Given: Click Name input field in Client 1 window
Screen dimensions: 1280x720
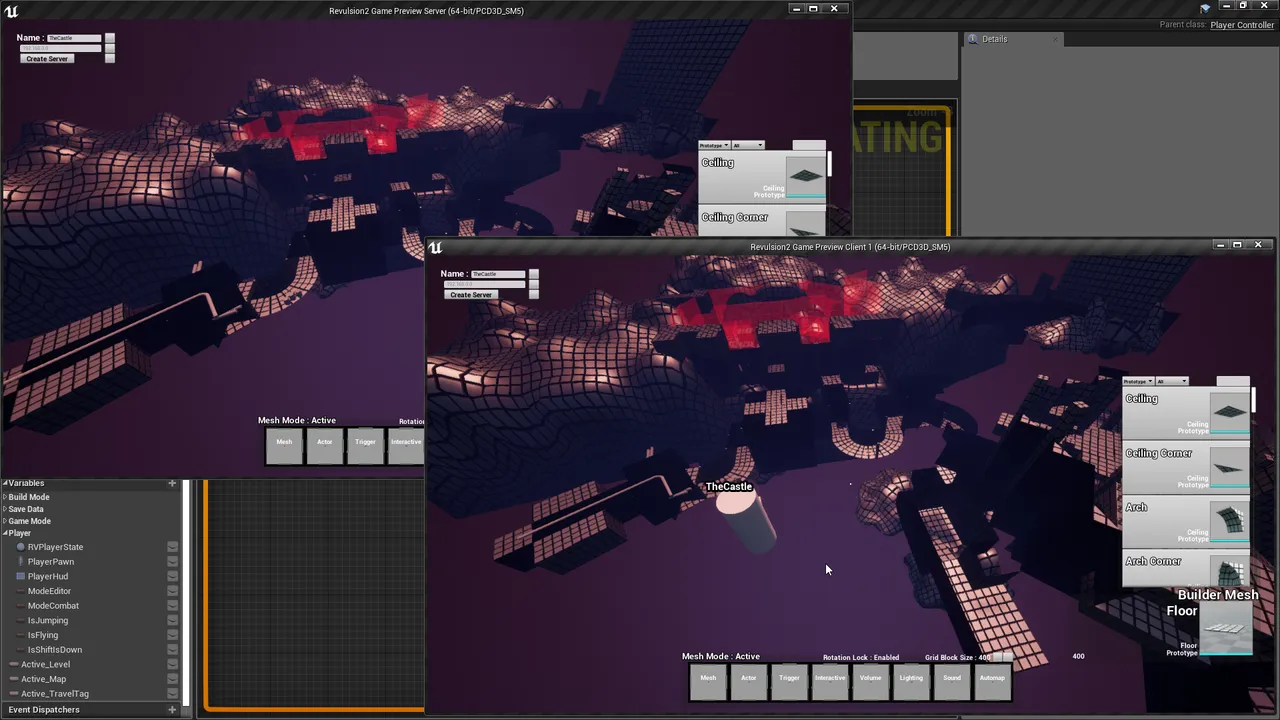Looking at the screenshot, I should pyautogui.click(x=498, y=274).
